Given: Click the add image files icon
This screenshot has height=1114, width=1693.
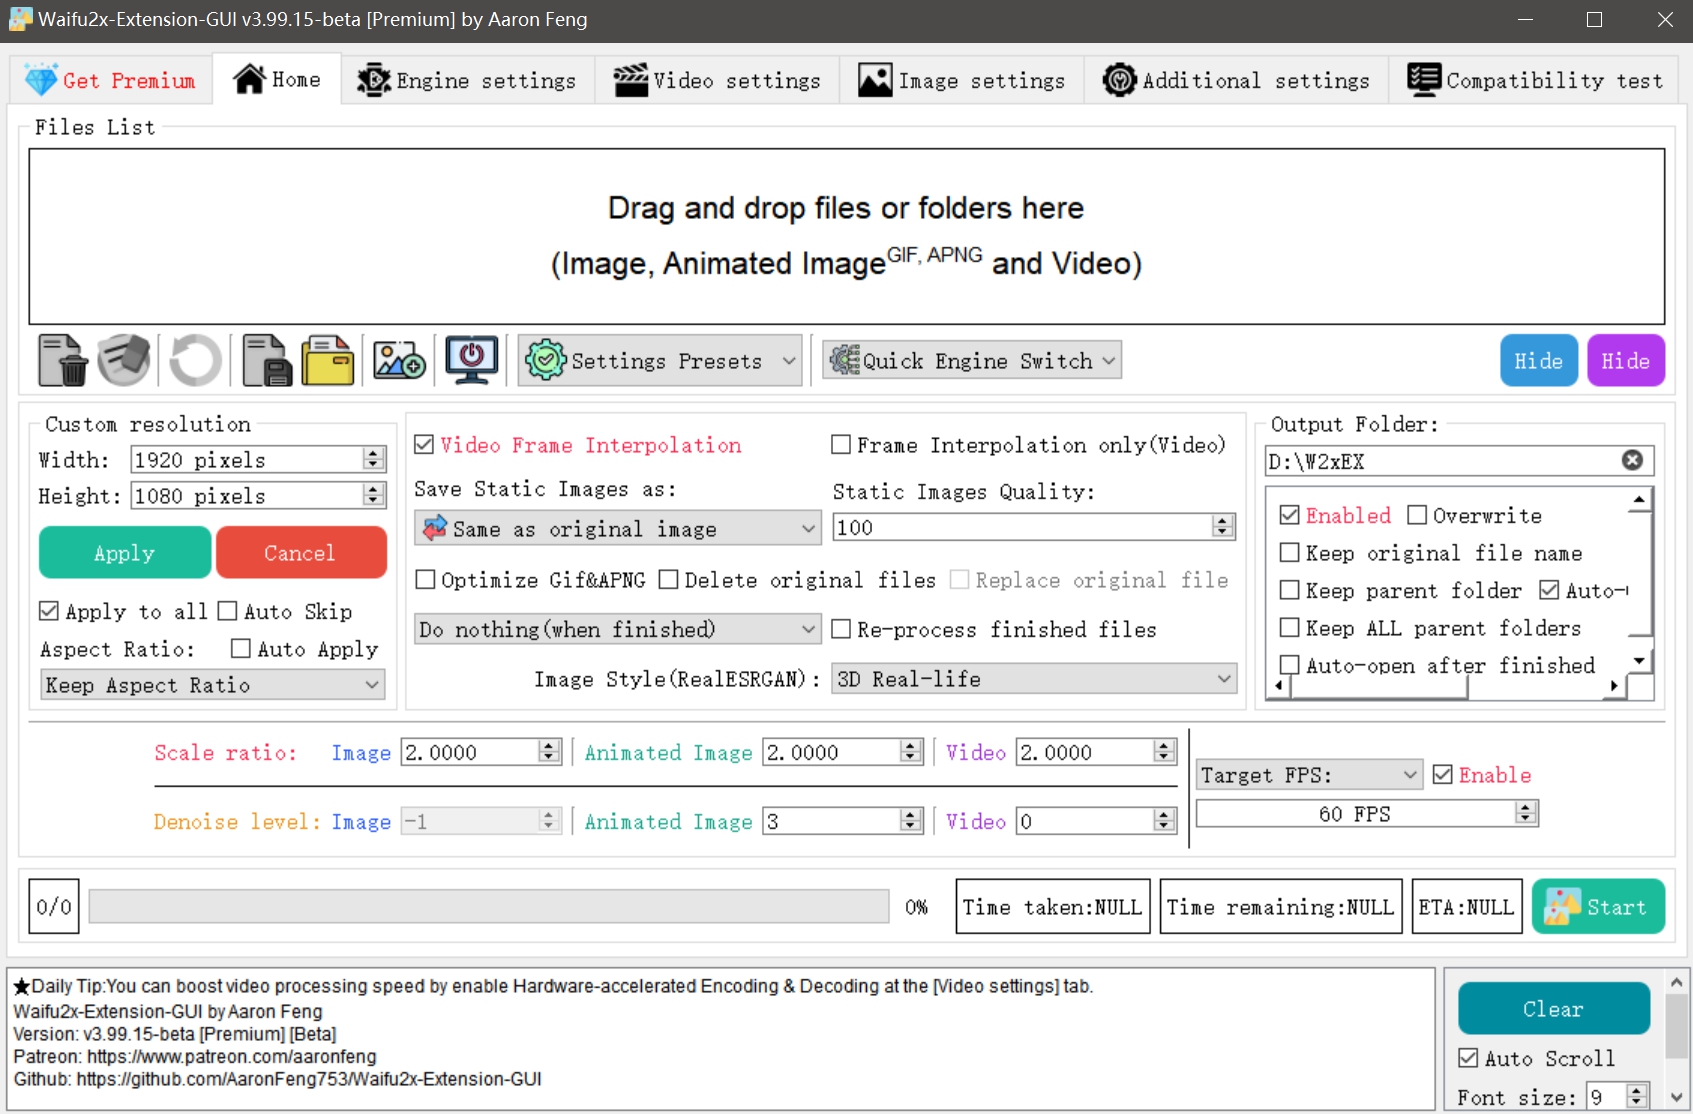Looking at the screenshot, I should 399,360.
